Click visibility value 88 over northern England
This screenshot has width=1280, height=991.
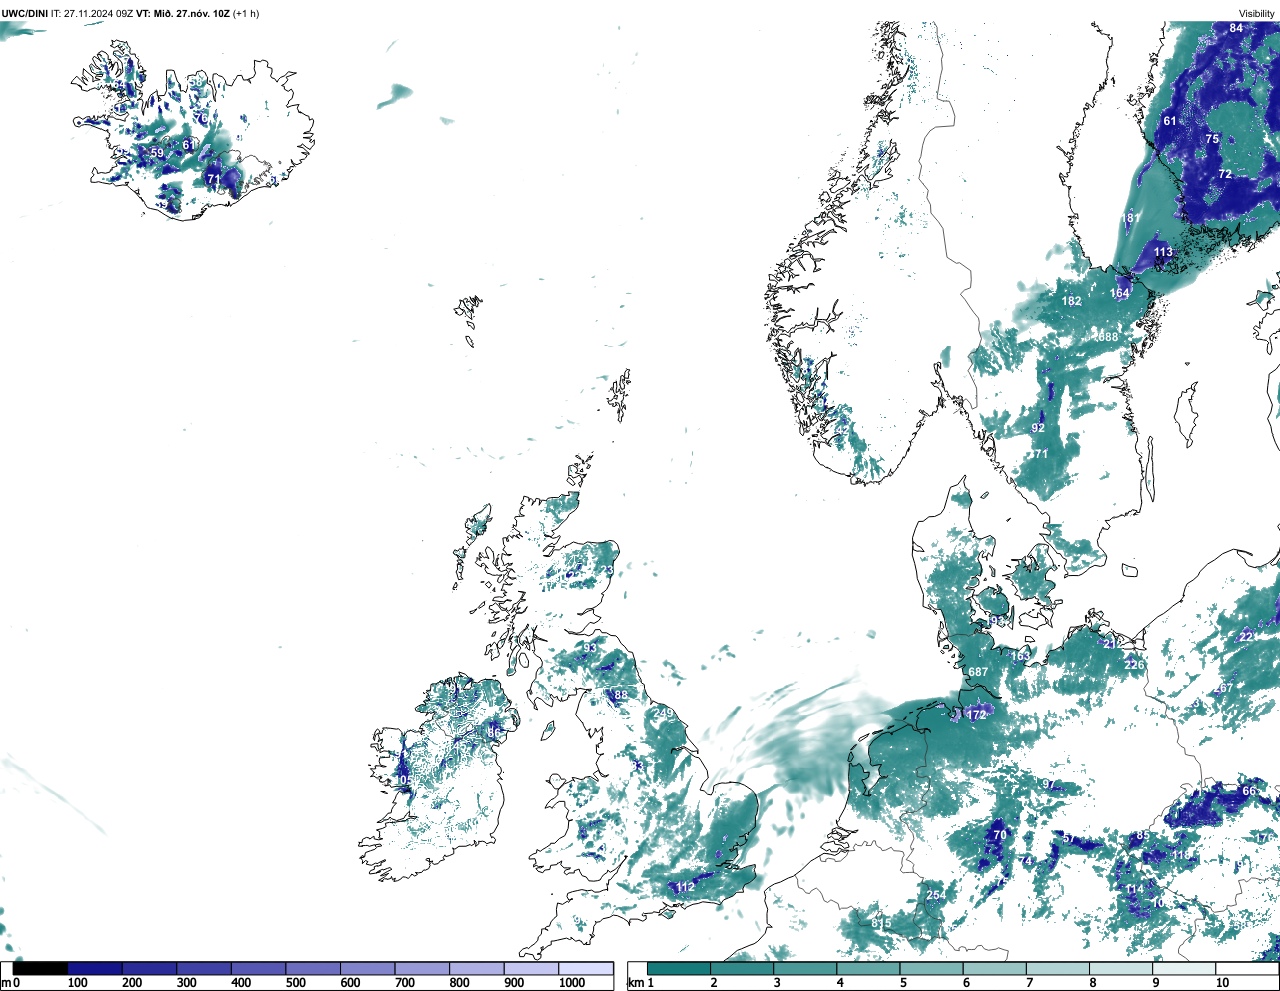coord(621,695)
